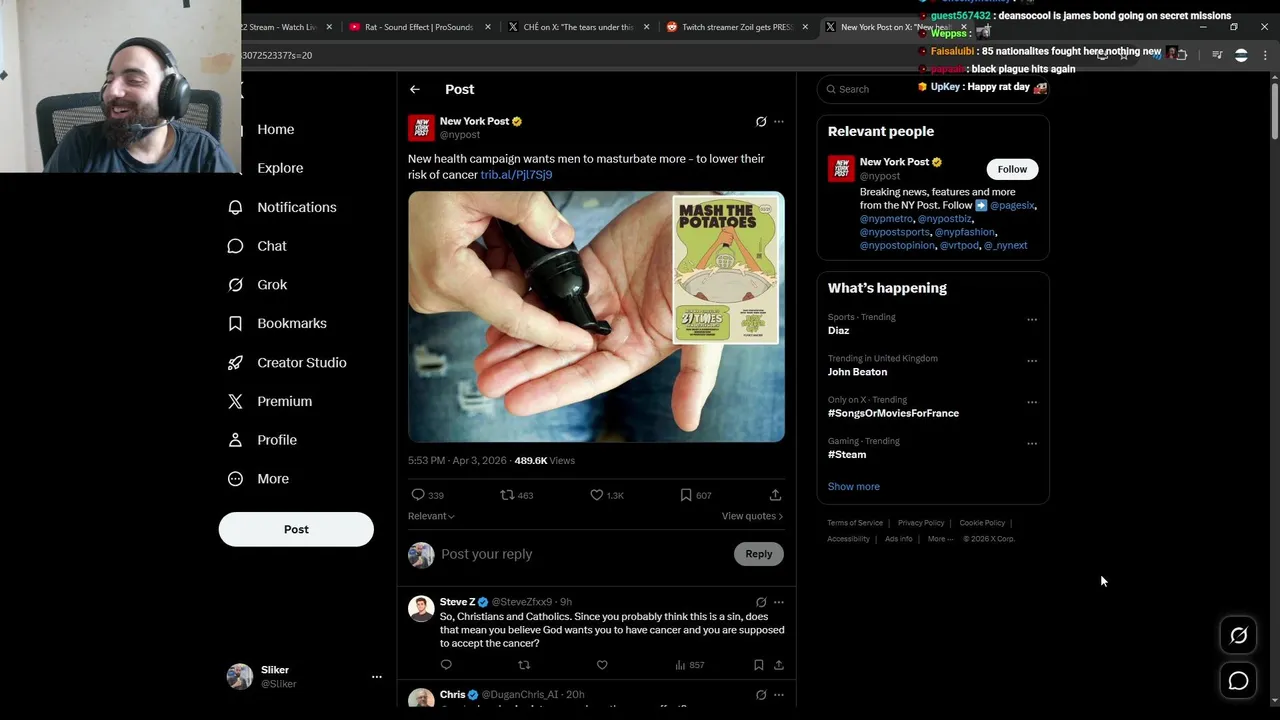Switch to the CHÉ on X browser tab
The width and height of the screenshot is (1280, 720).
pos(578,27)
